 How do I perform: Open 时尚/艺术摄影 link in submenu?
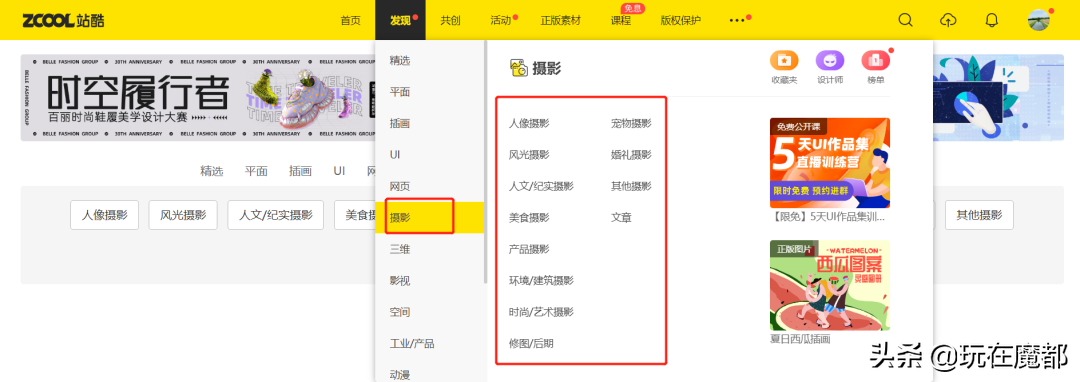[x=541, y=312]
